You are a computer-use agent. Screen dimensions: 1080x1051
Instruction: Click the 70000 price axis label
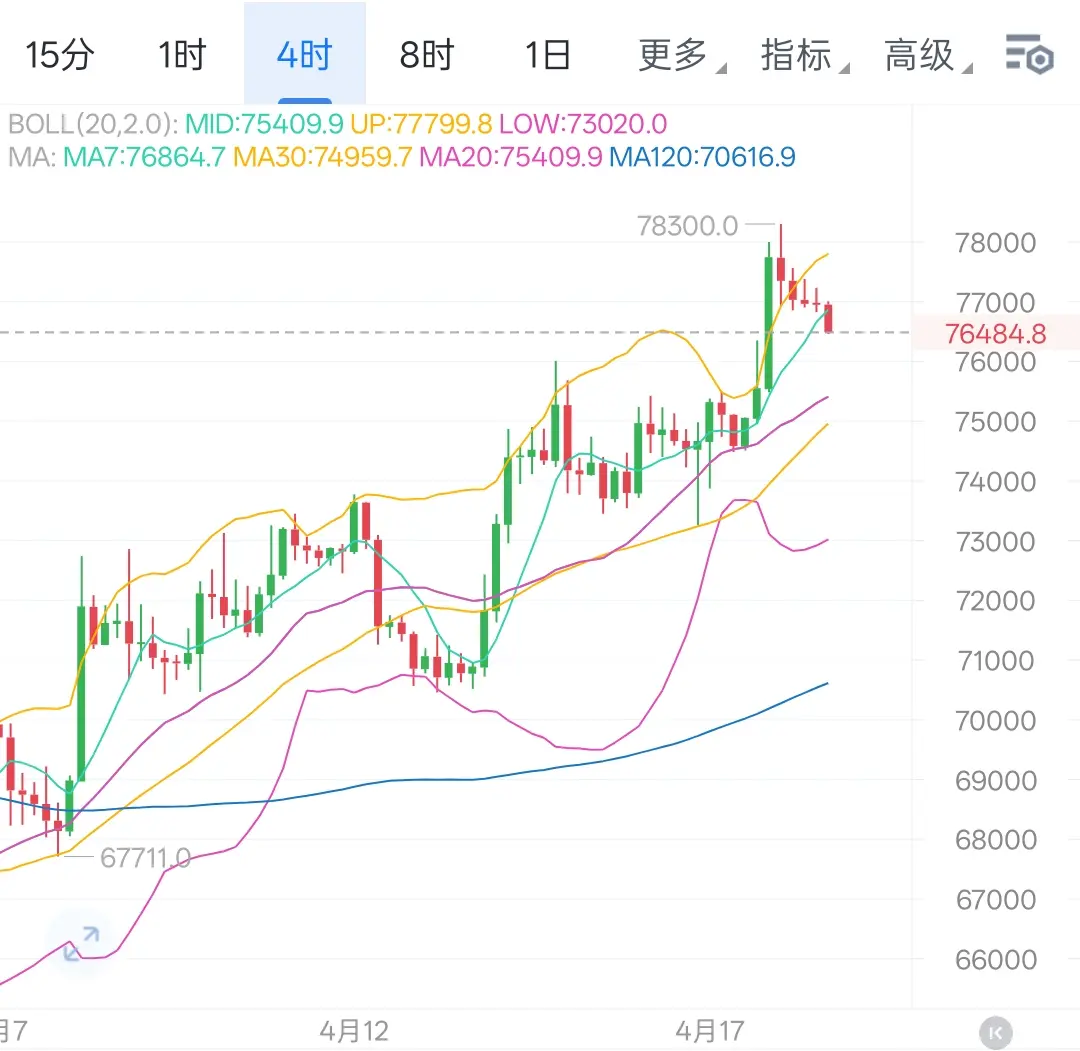click(995, 721)
